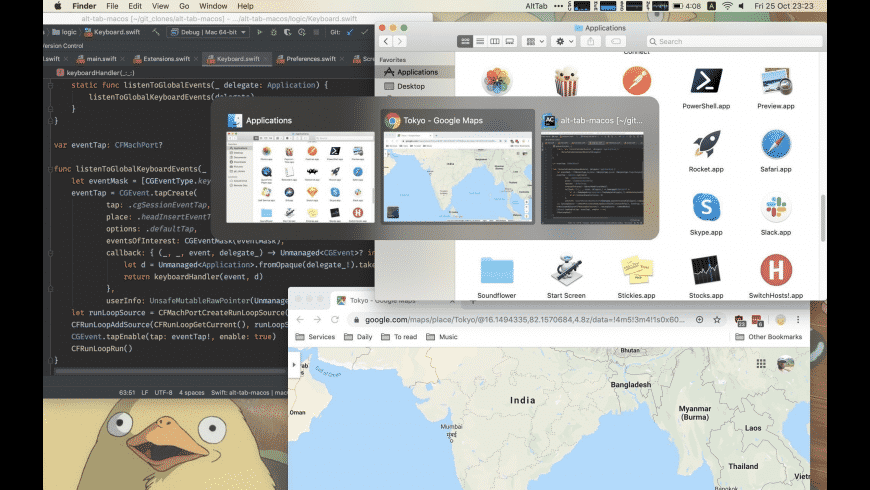This screenshot has width=870, height=490.
Task: Open Finder group-by dropdown
Action: click(535, 41)
